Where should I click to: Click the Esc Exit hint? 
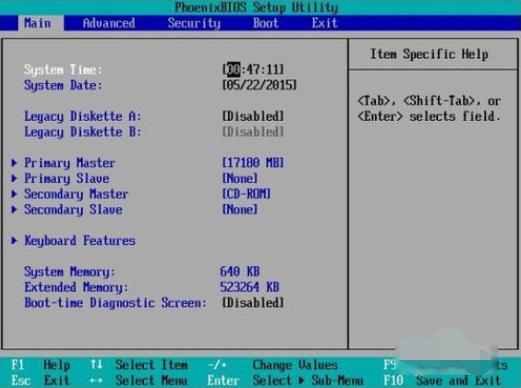[x=40, y=380]
